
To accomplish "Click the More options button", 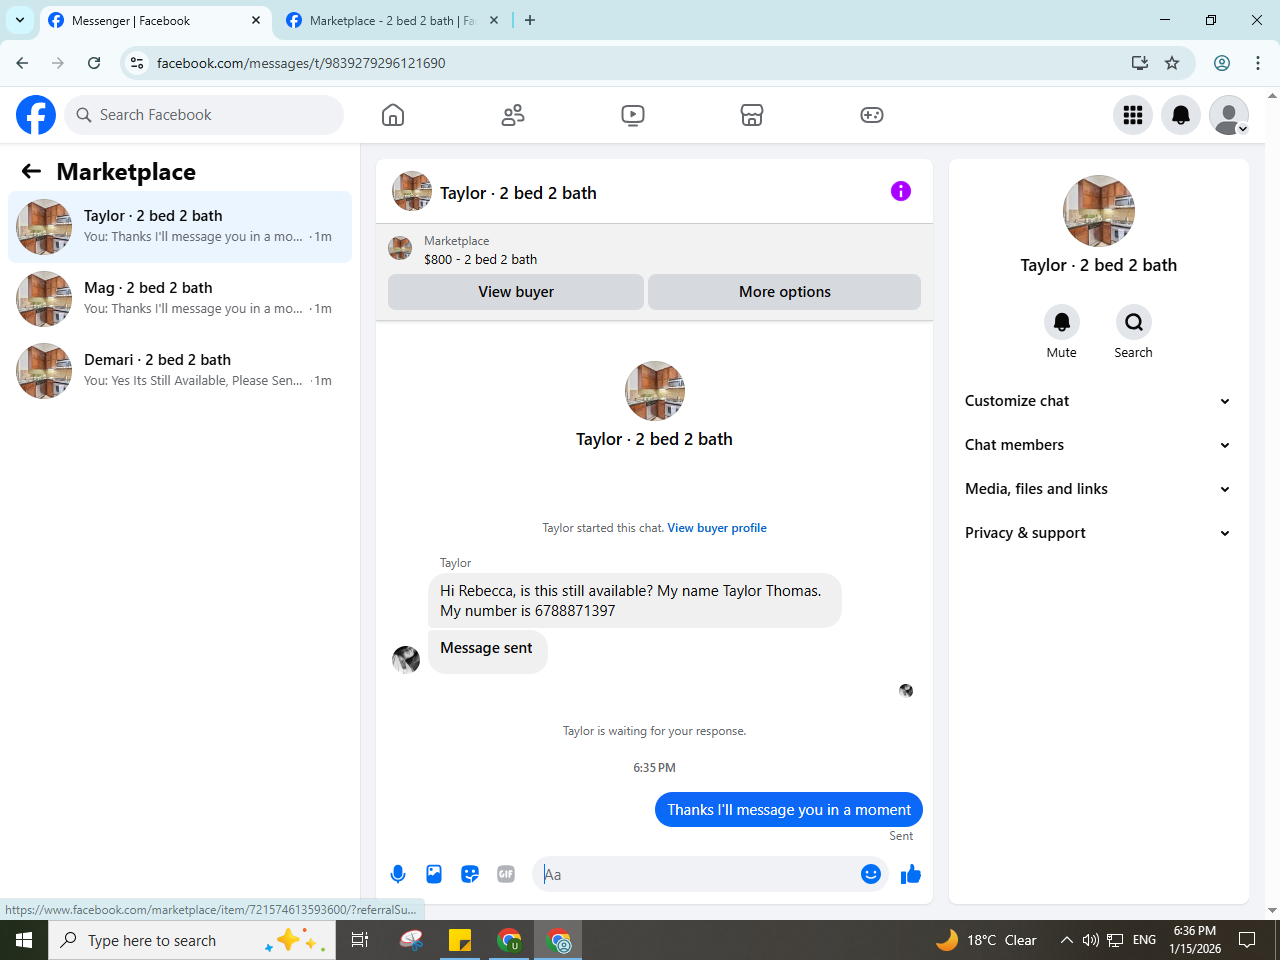I will 785,292.
